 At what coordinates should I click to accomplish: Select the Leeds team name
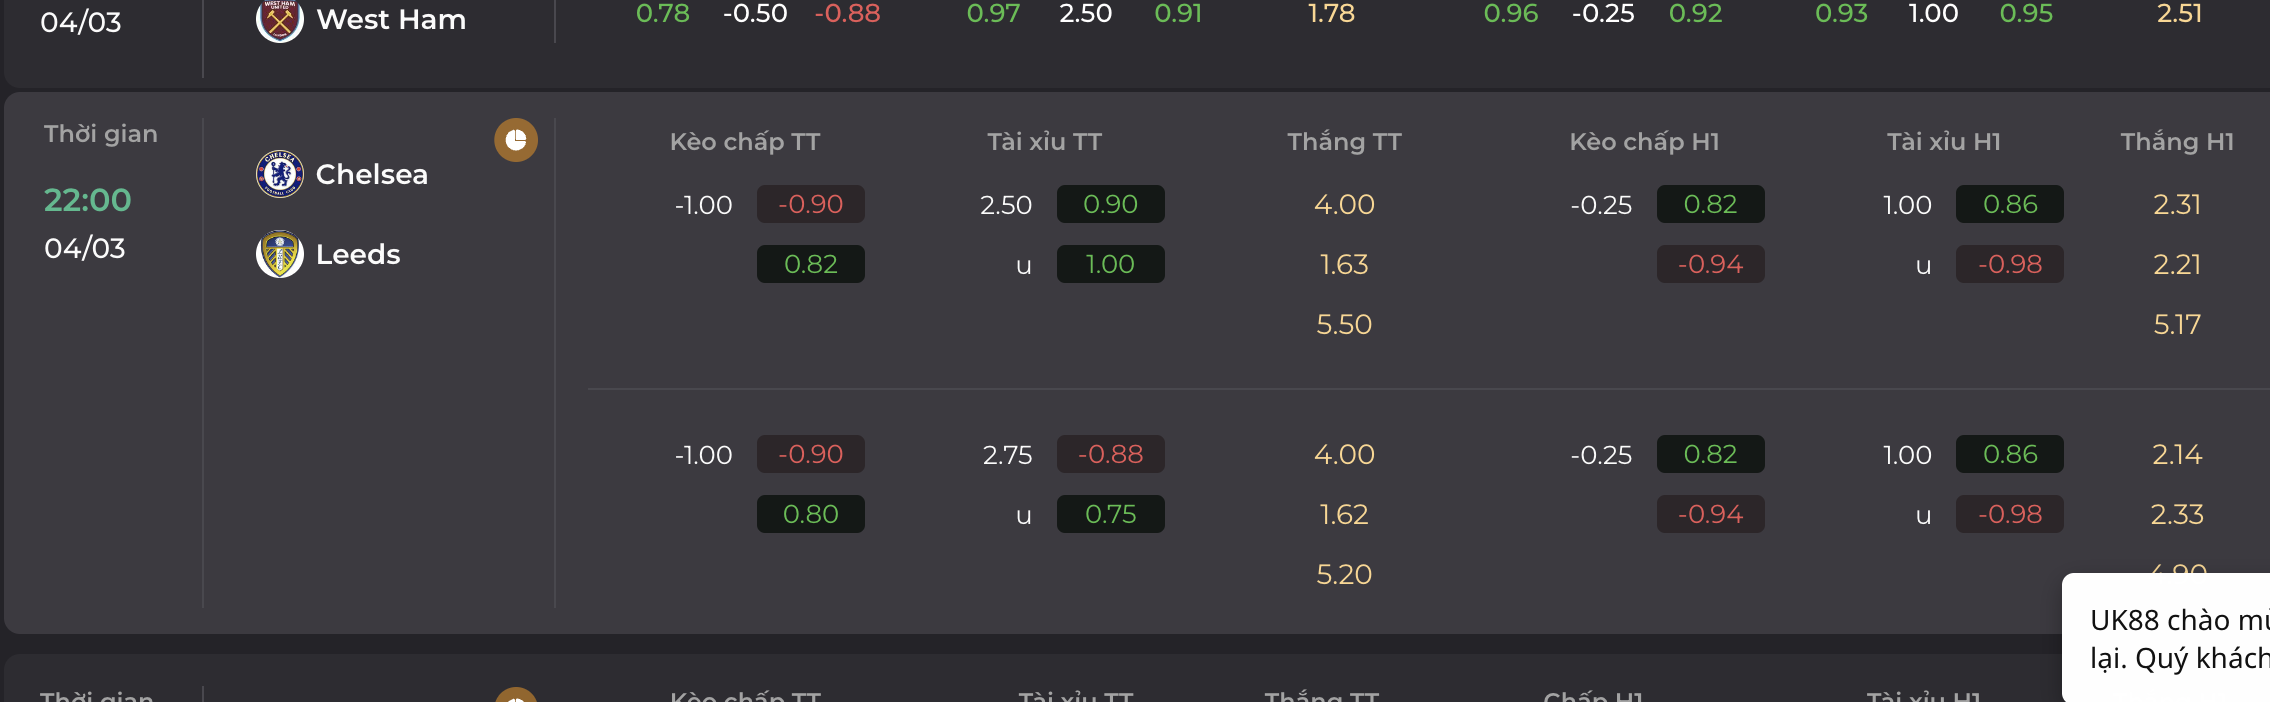point(358,254)
